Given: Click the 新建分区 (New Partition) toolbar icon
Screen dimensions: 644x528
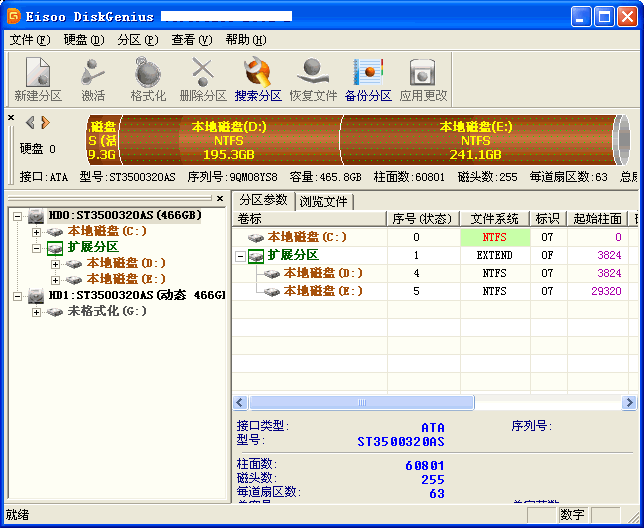Looking at the screenshot, I should coord(38,79).
